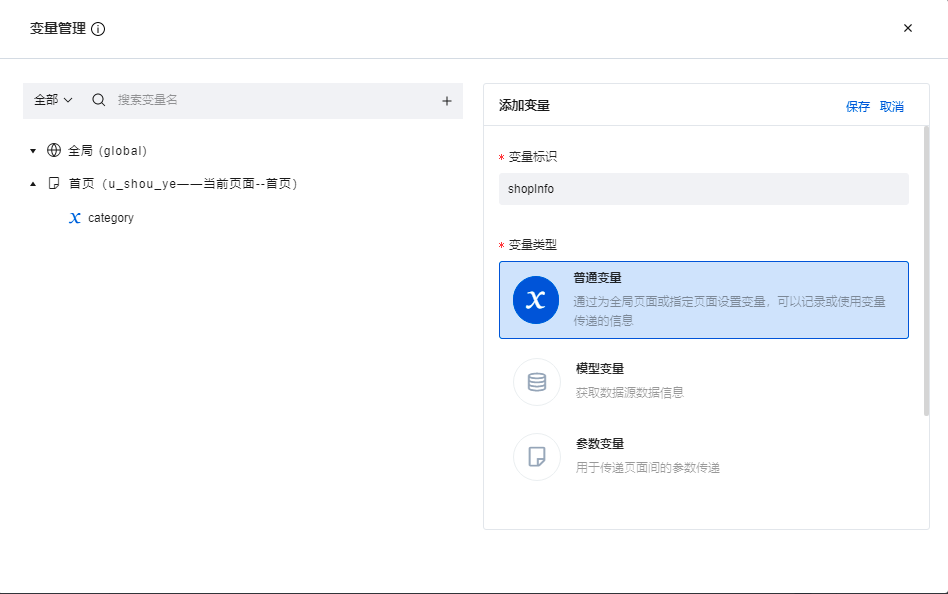Screen dimensions: 948x594
Task: Click the 变量管理 dialog title
Action: (58, 28)
